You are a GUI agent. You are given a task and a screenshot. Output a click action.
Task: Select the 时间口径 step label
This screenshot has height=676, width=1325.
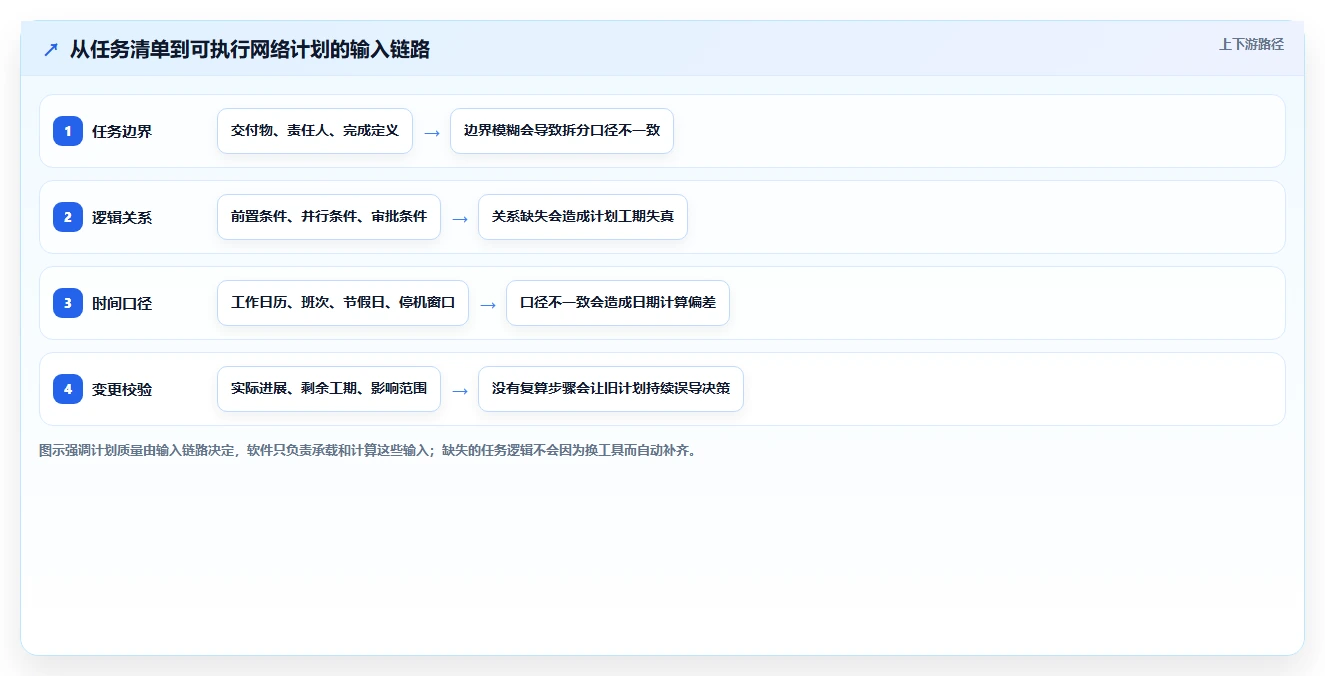[122, 303]
